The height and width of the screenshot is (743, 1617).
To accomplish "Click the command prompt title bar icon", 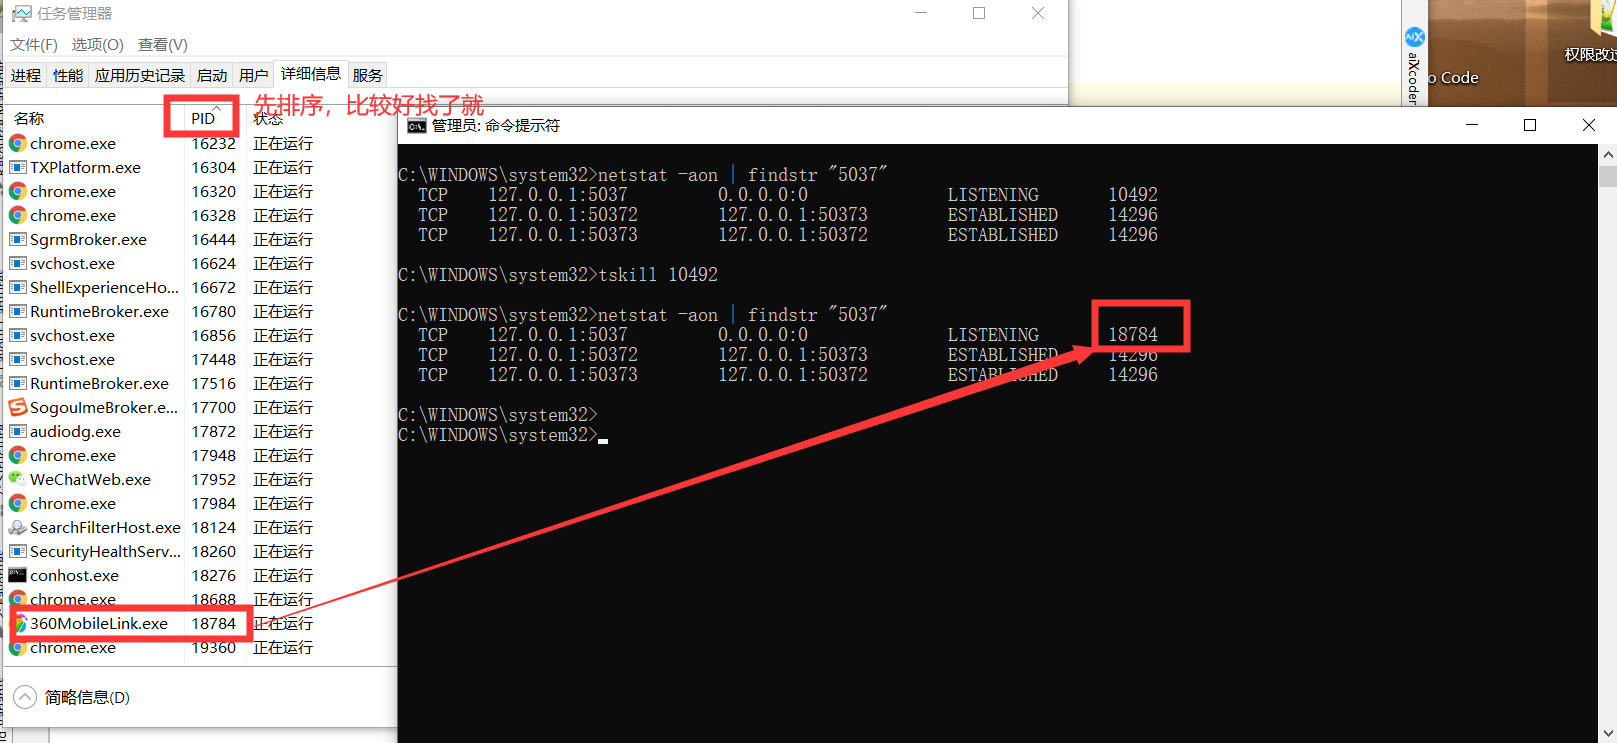I will [417, 126].
